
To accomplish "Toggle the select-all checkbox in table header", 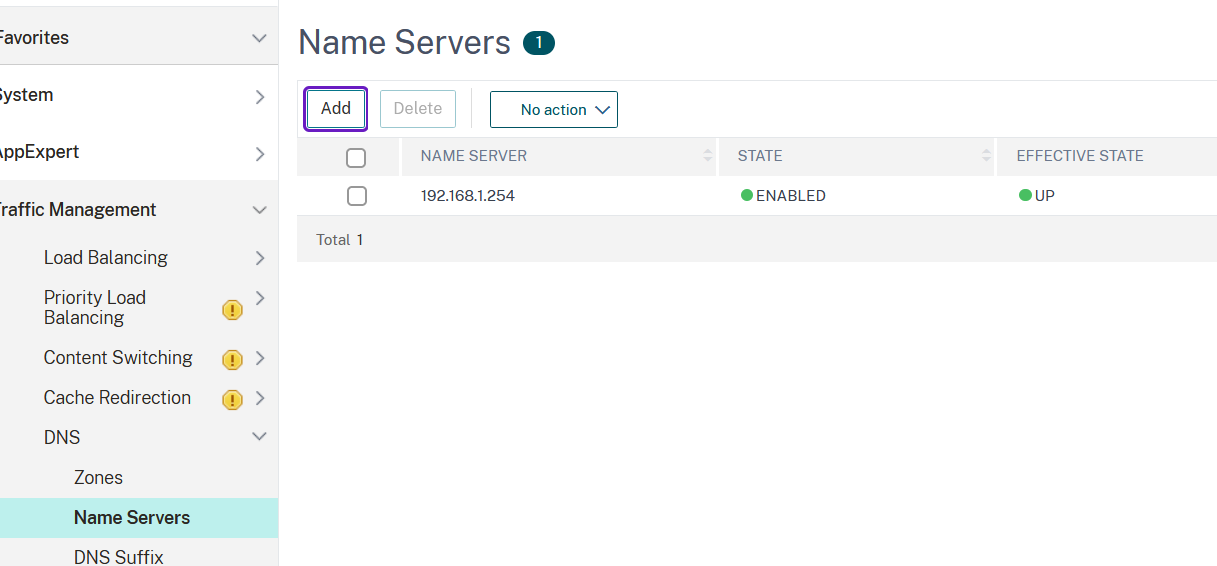I will click(356, 157).
